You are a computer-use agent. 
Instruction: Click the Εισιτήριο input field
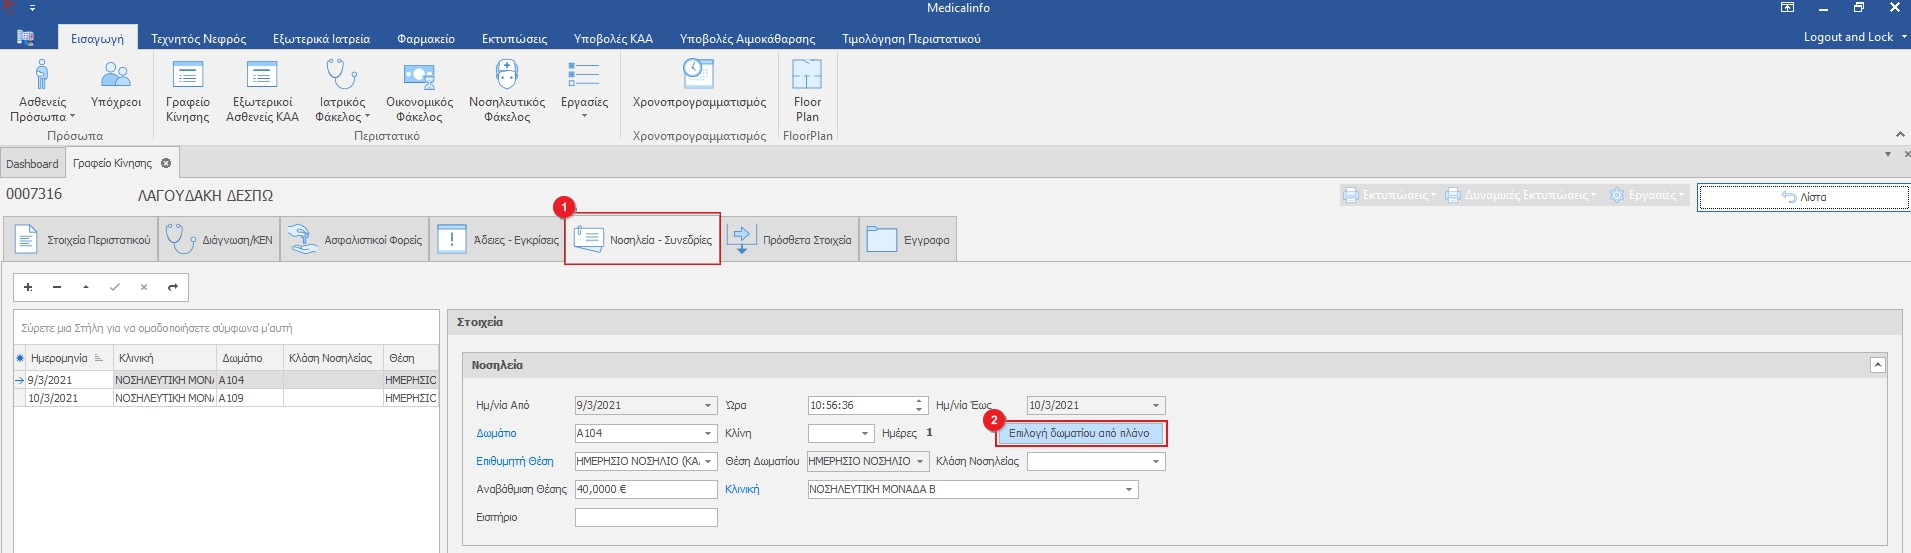coord(646,518)
